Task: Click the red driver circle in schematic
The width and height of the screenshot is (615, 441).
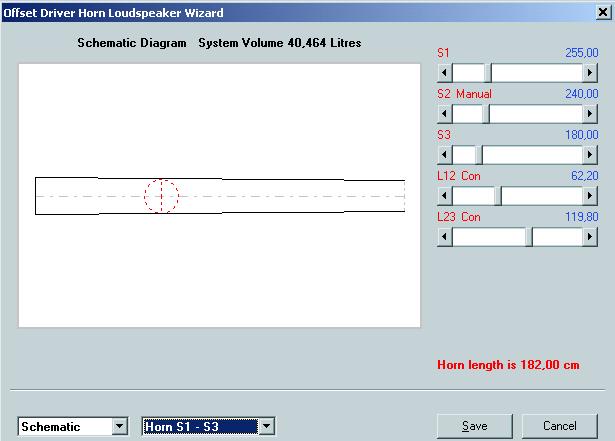Action: (x=161, y=196)
